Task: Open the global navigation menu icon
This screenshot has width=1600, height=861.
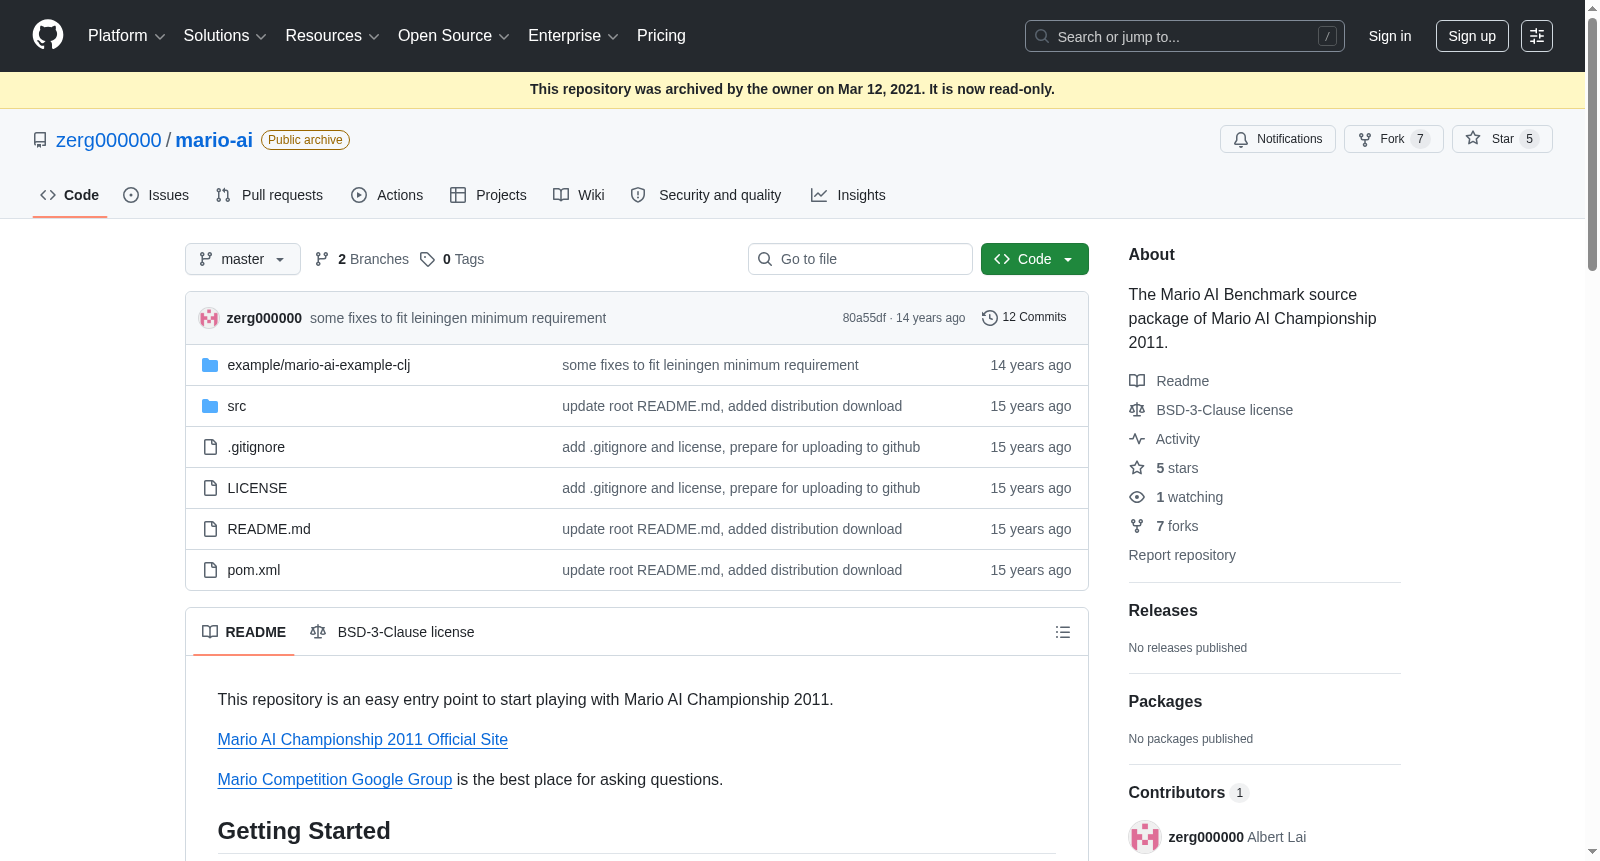Action: tap(1537, 36)
